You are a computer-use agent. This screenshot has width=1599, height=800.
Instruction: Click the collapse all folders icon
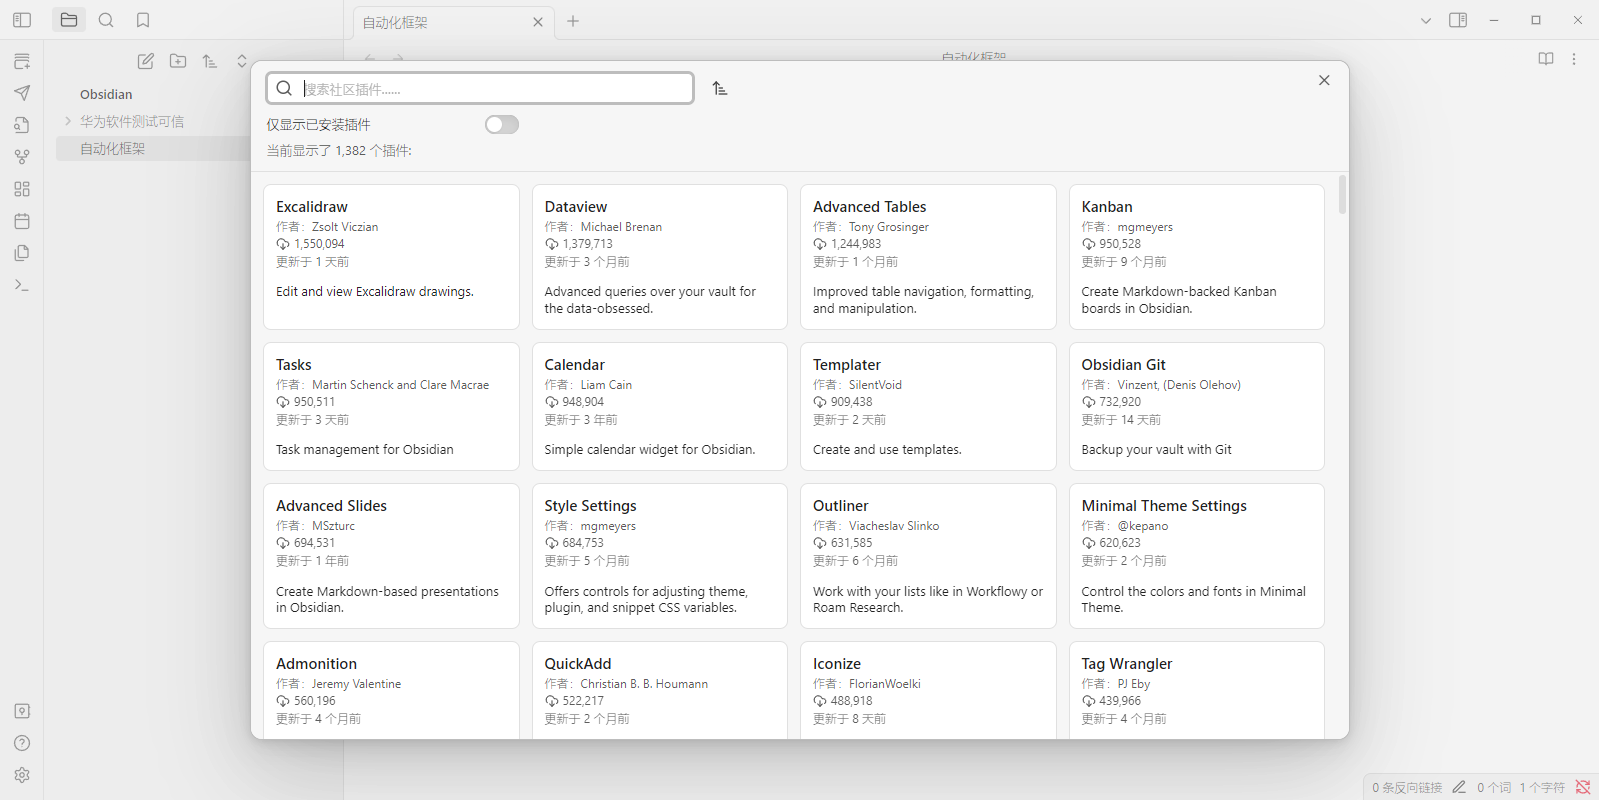click(x=242, y=61)
